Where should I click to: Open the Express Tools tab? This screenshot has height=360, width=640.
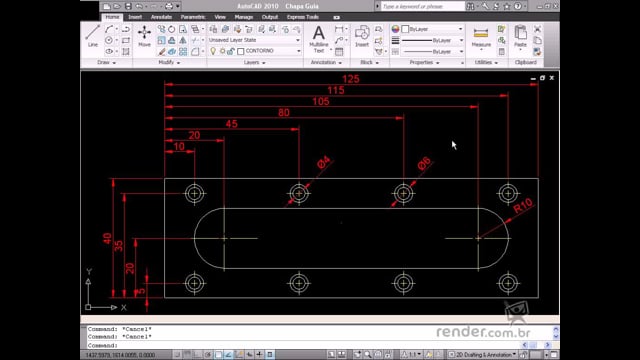[302, 17]
